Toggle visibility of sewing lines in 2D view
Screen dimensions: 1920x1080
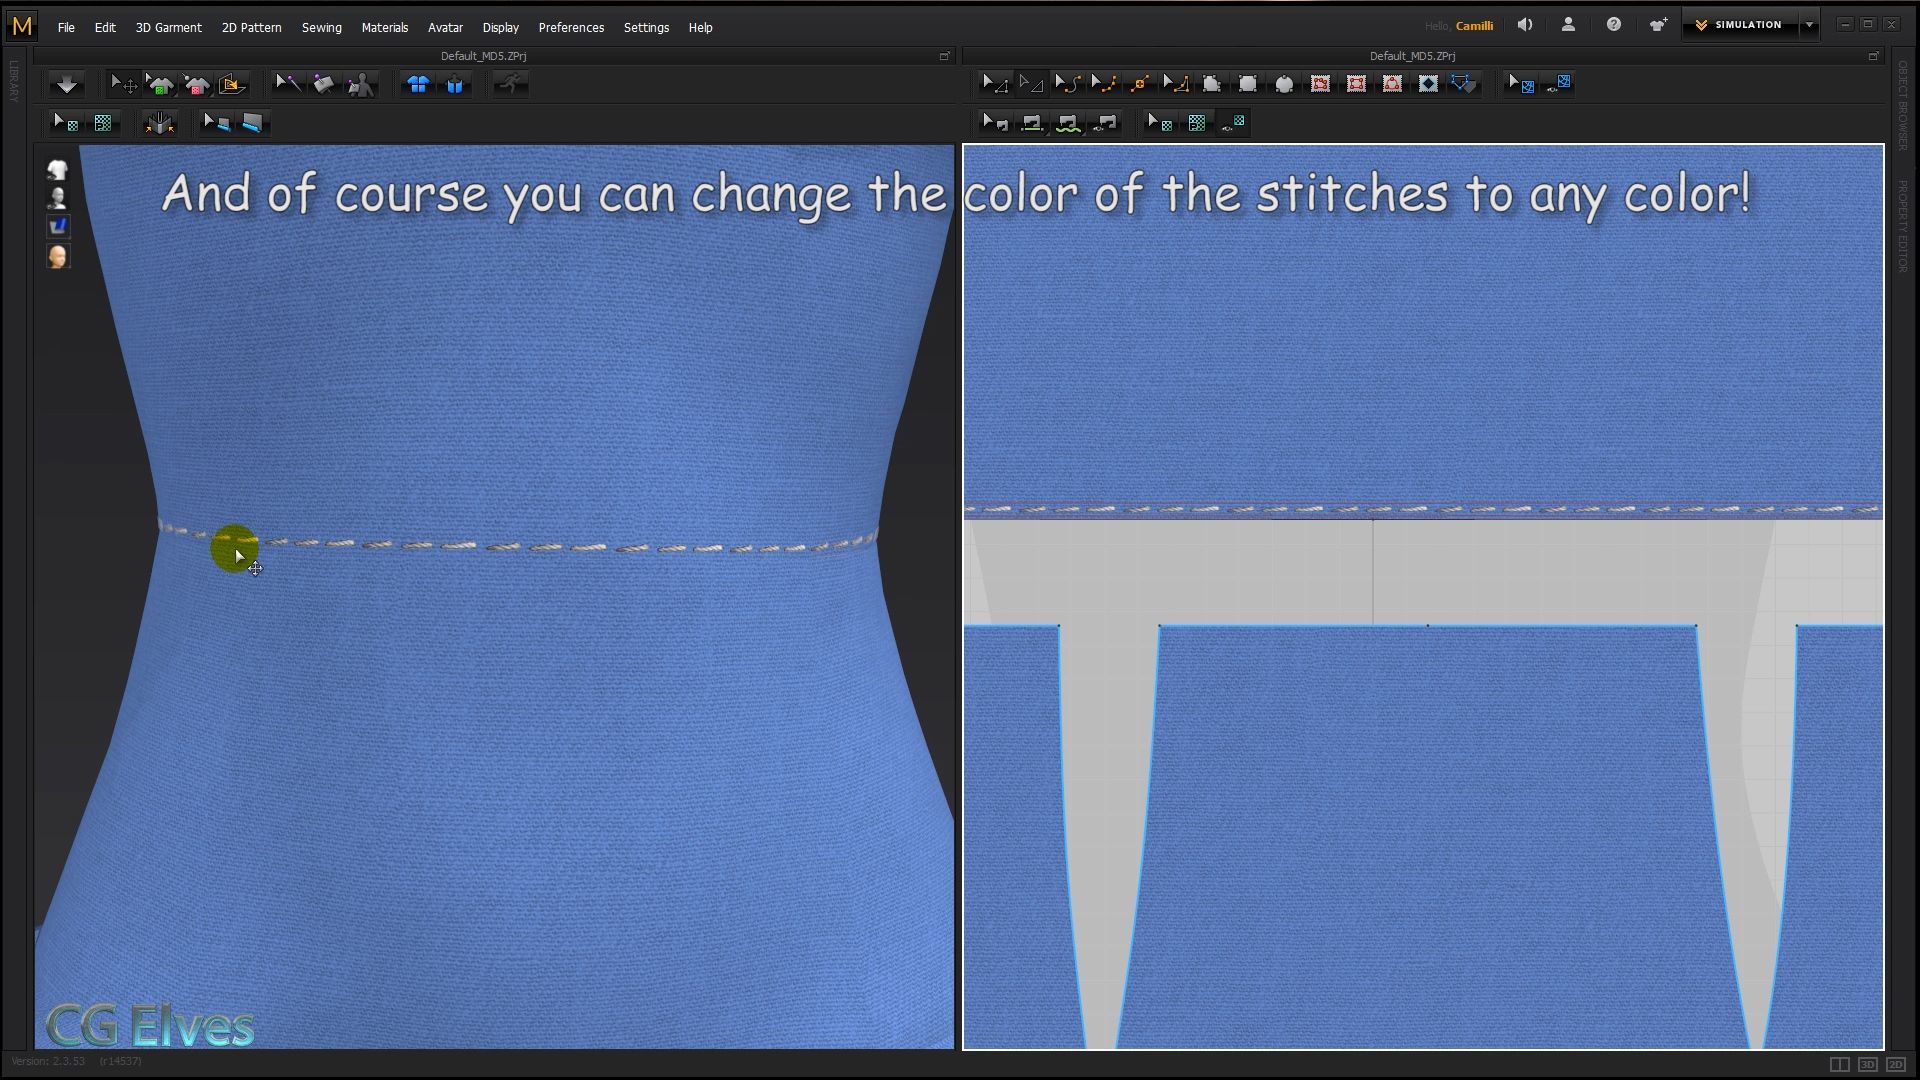click(1105, 122)
